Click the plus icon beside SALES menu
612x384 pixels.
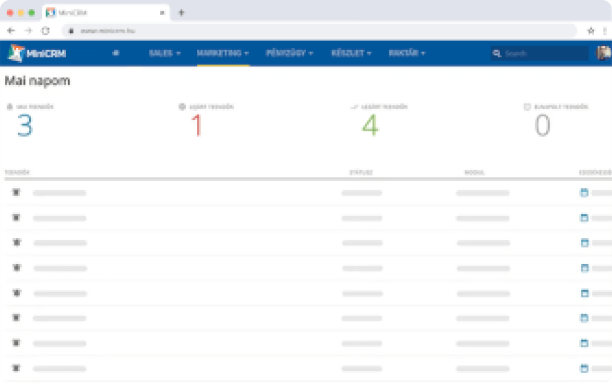[116, 53]
